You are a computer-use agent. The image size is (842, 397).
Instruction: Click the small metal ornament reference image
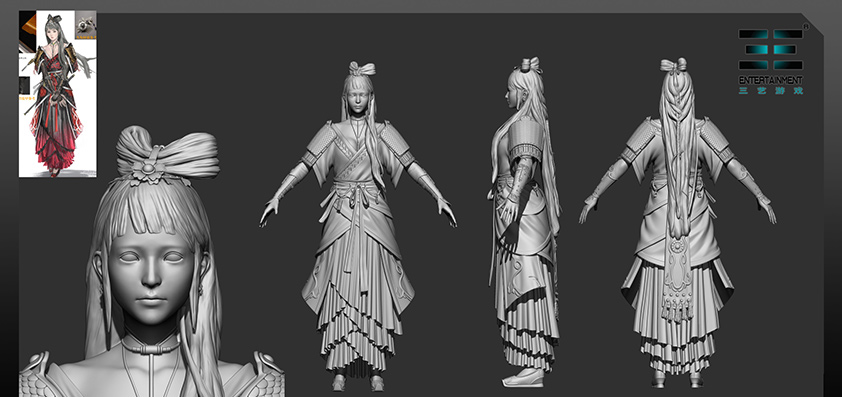85,24
